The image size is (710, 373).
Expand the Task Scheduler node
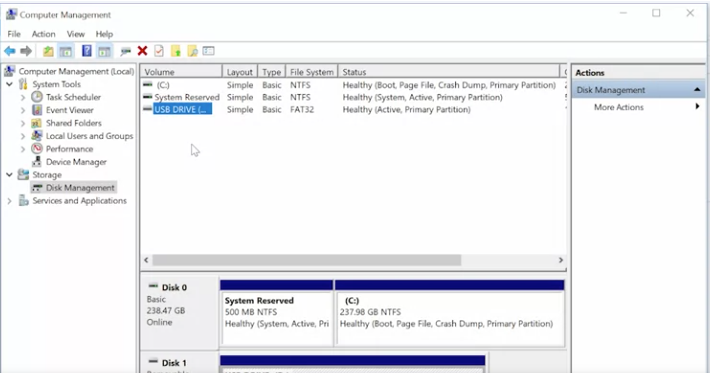(x=23, y=97)
